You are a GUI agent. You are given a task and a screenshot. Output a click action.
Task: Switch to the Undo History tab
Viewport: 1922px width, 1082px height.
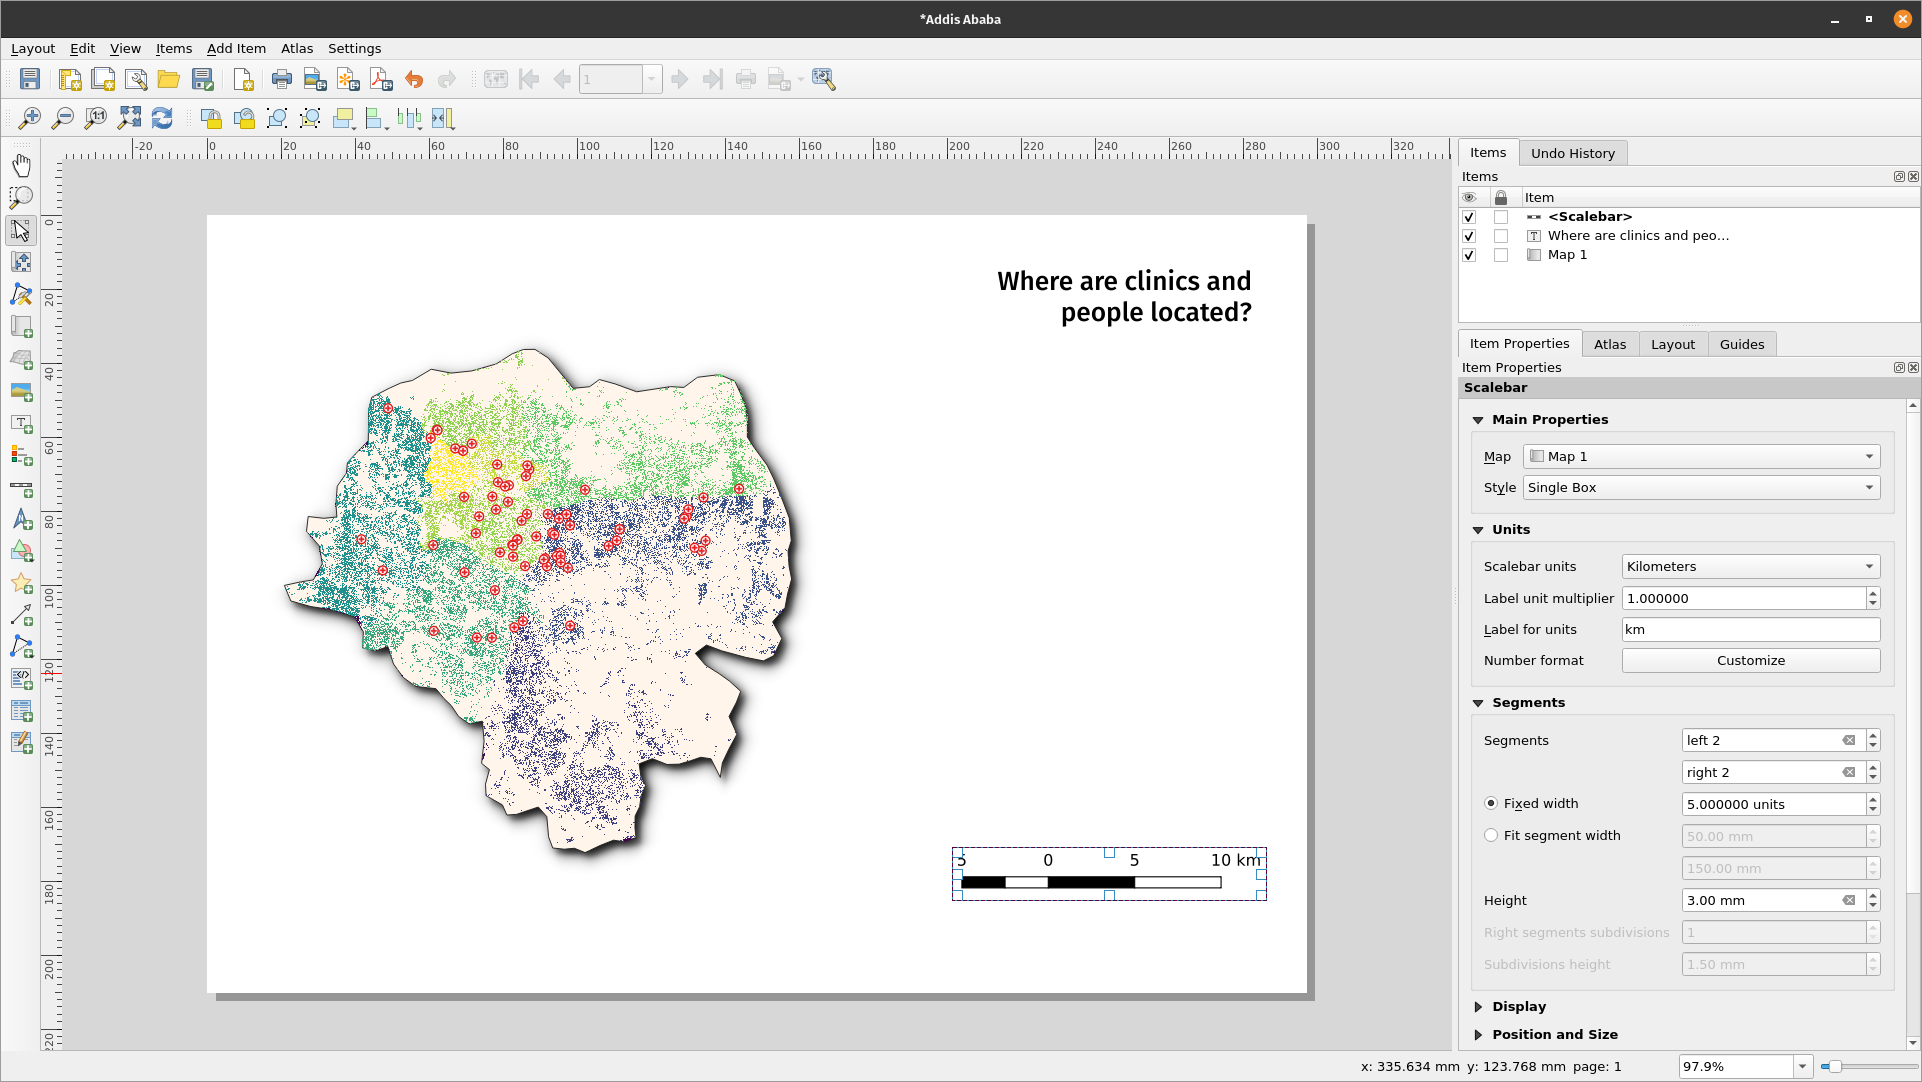pyautogui.click(x=1572, y=153)
